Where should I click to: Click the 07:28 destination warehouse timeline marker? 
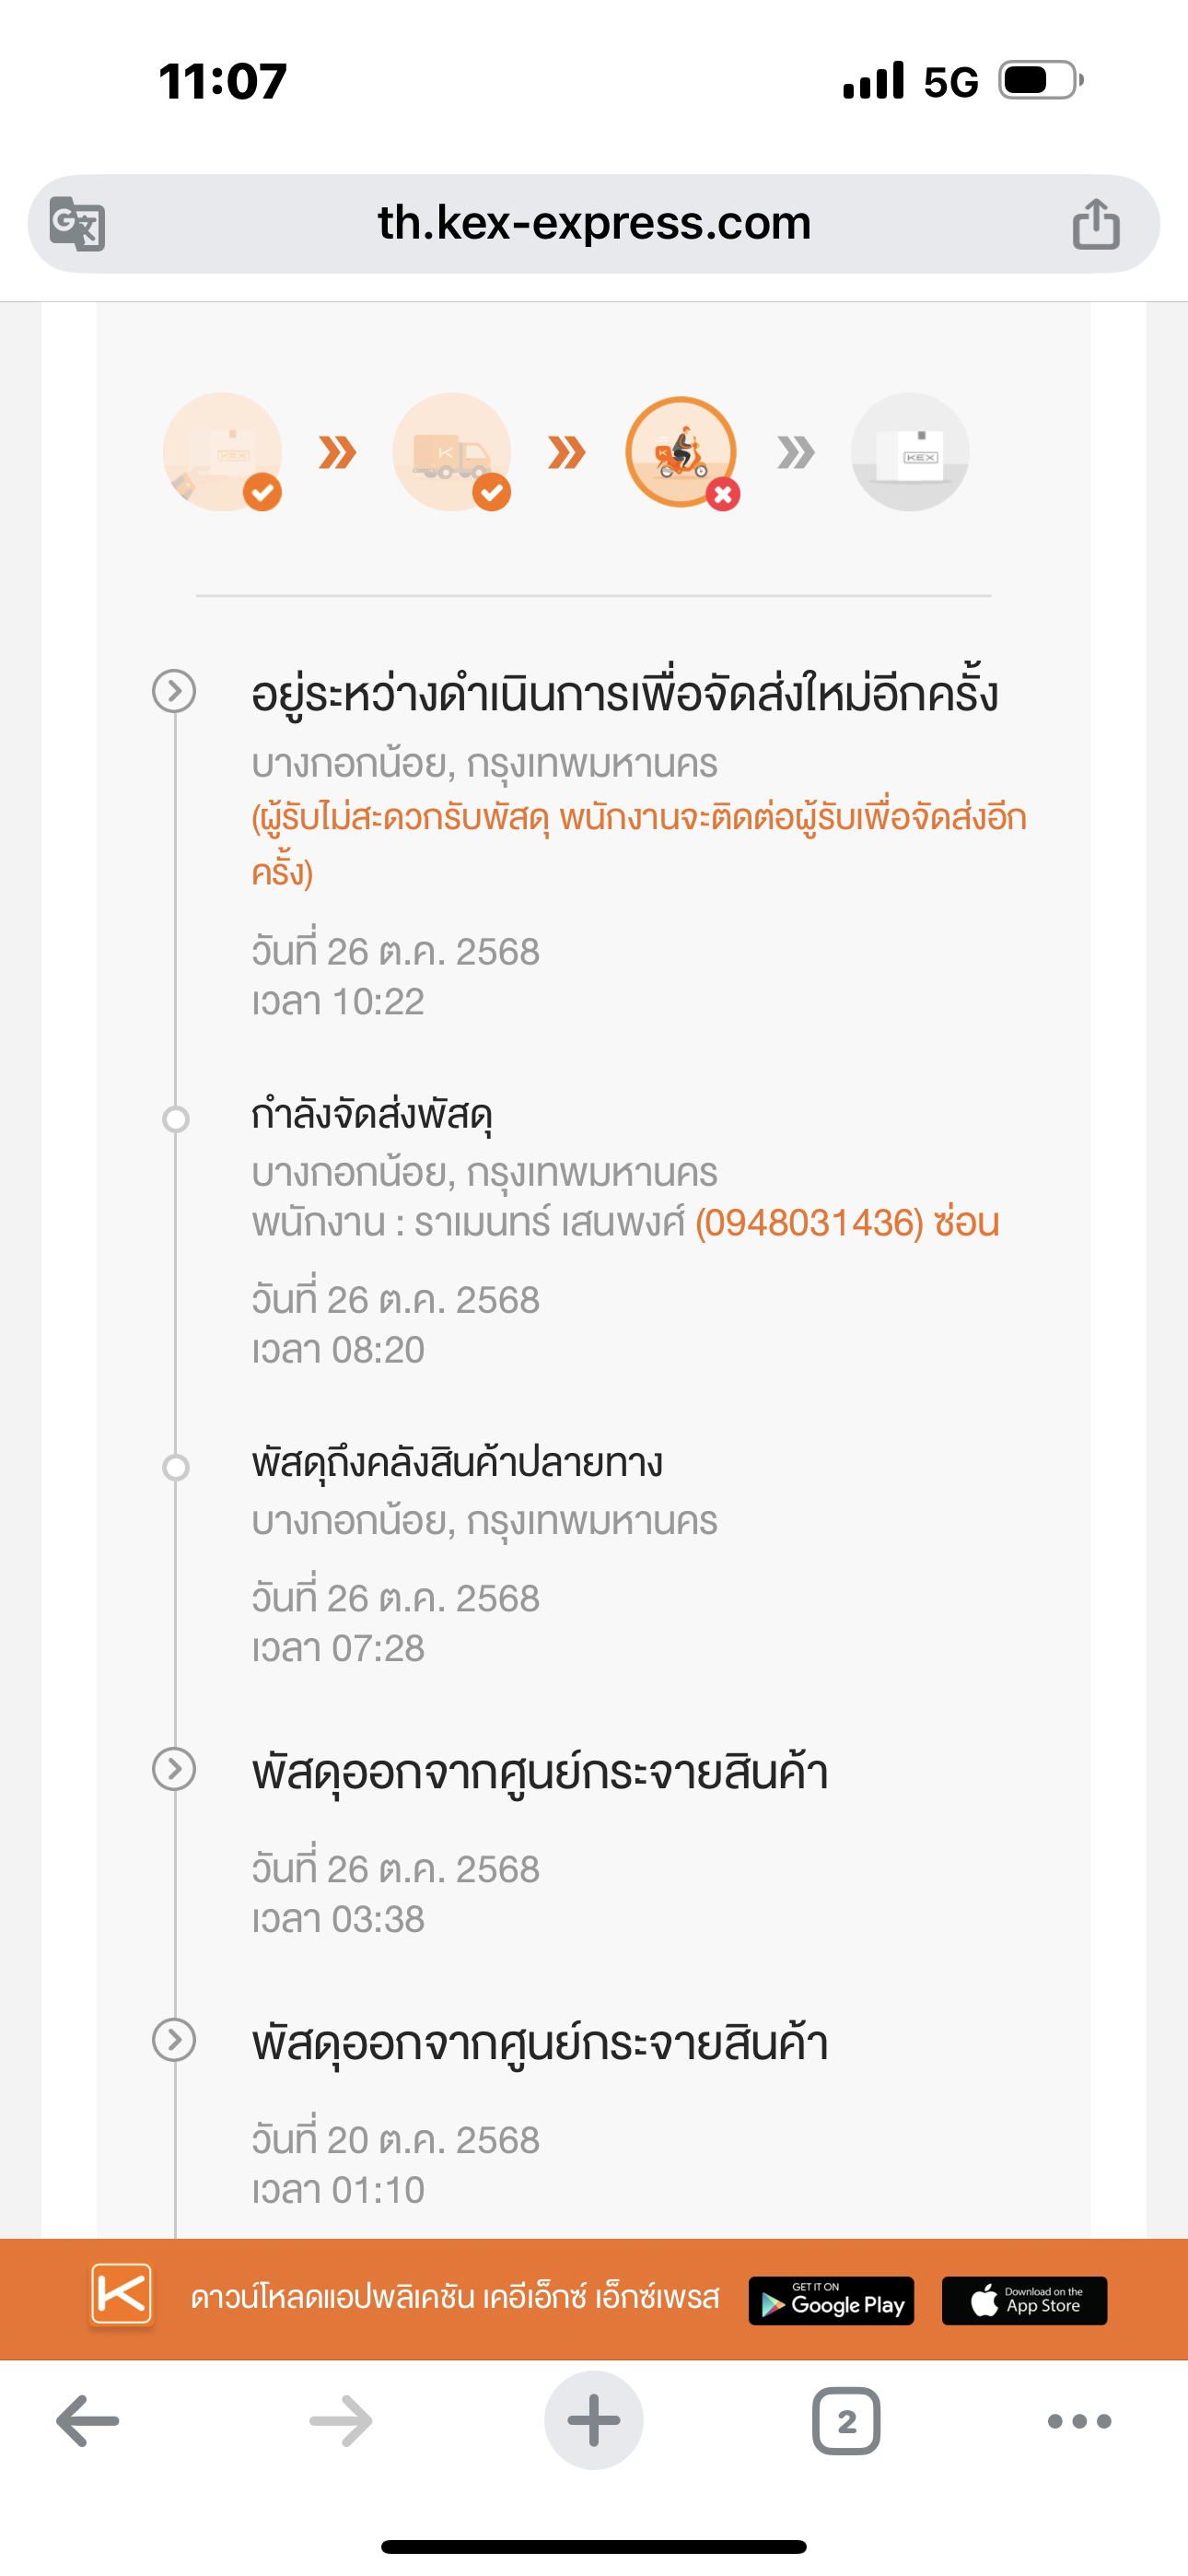176,1467
